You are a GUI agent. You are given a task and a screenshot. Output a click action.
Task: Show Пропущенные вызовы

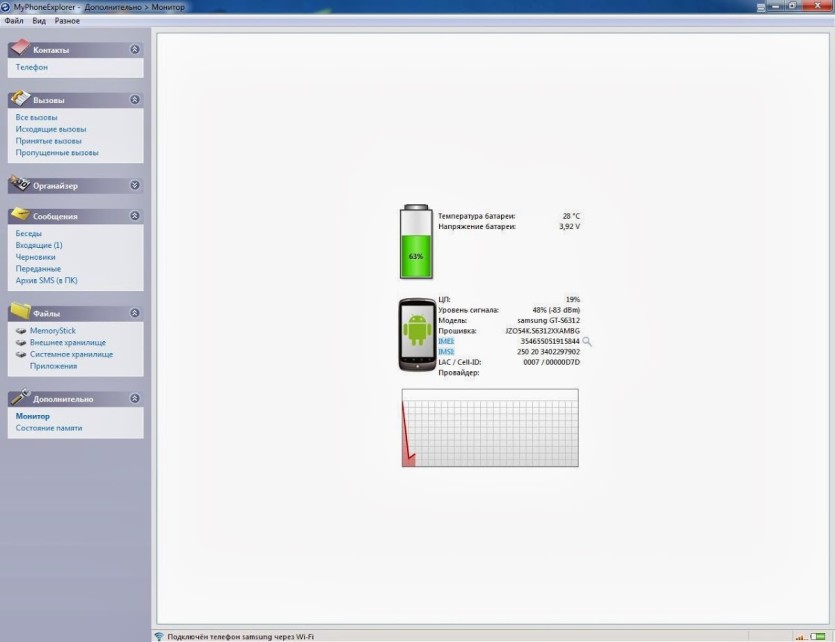(57, 152)
